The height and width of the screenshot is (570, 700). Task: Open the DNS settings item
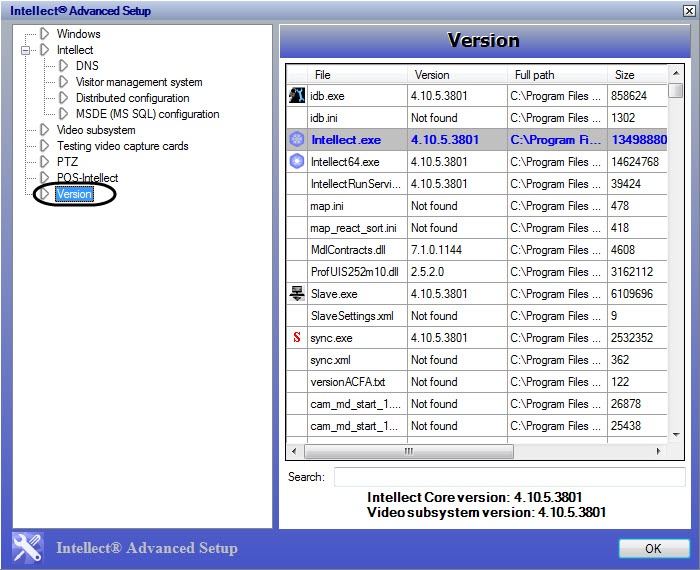(x=87, y=66)
